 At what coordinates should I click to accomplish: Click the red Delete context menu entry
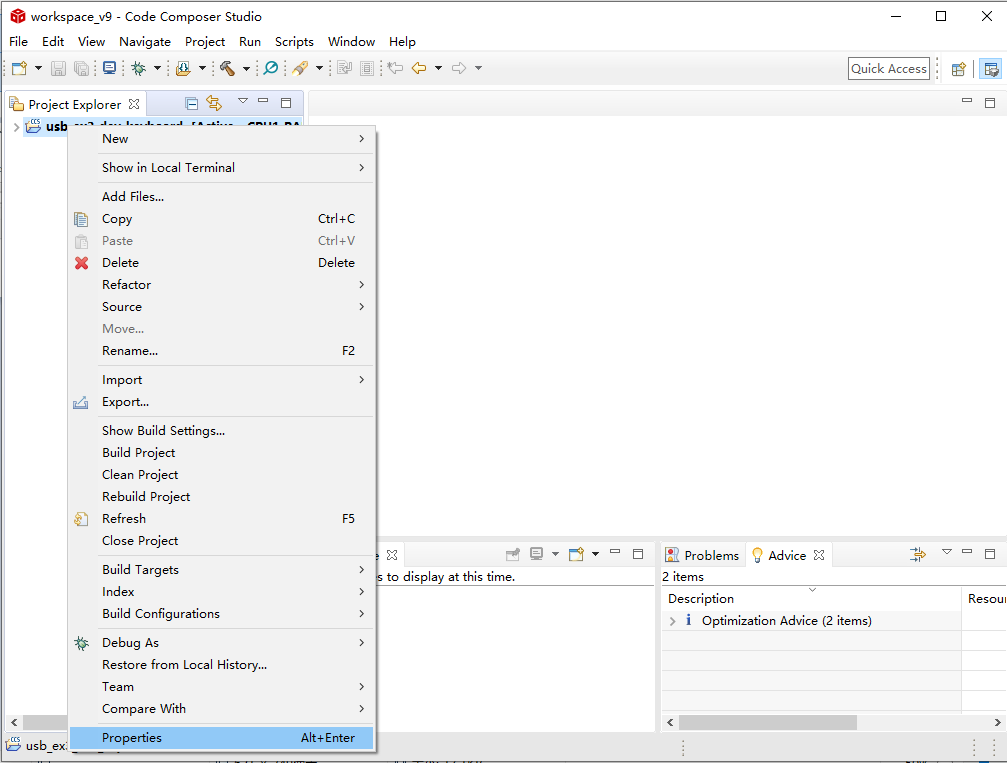point(222,263)
